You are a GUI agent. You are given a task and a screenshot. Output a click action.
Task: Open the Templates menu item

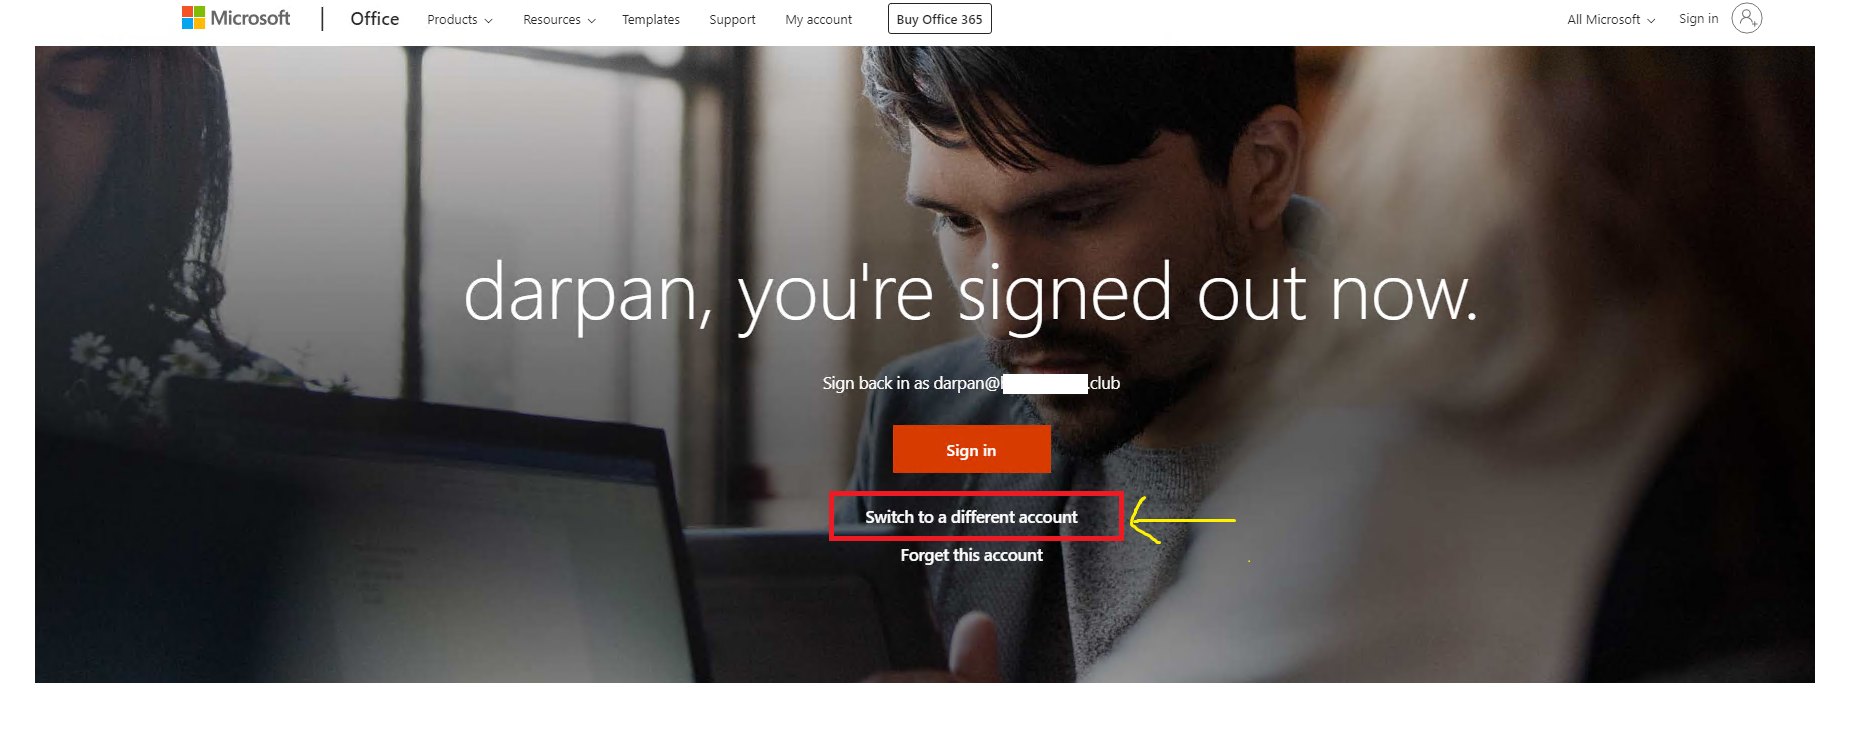coord(651,19)
